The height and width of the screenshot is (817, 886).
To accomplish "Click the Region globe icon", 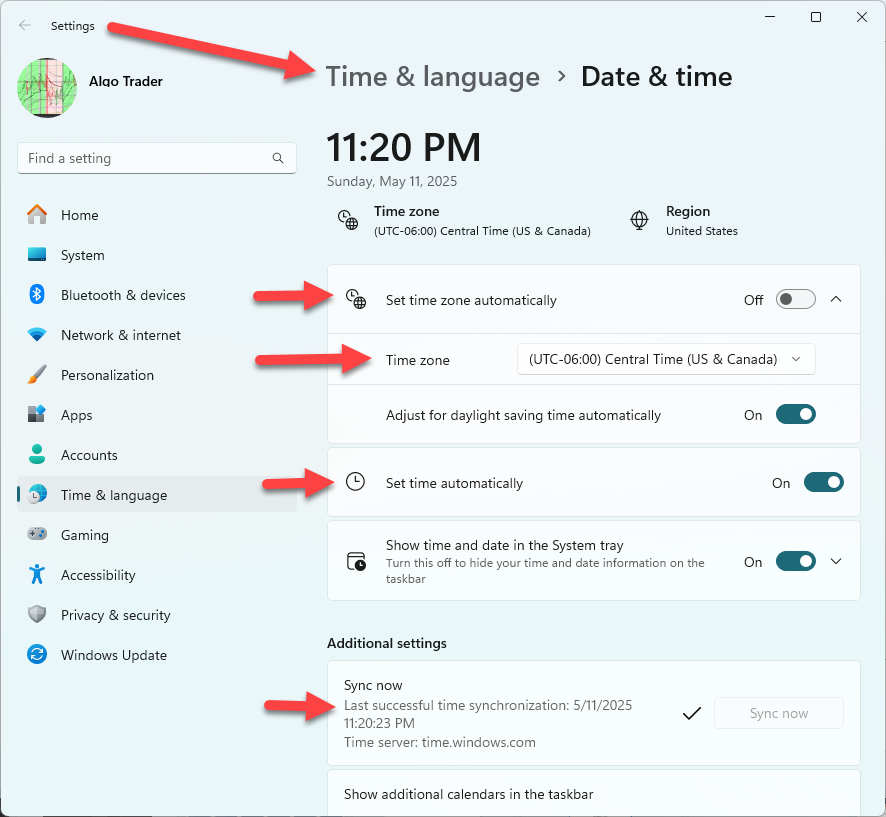I will point(639,220).
